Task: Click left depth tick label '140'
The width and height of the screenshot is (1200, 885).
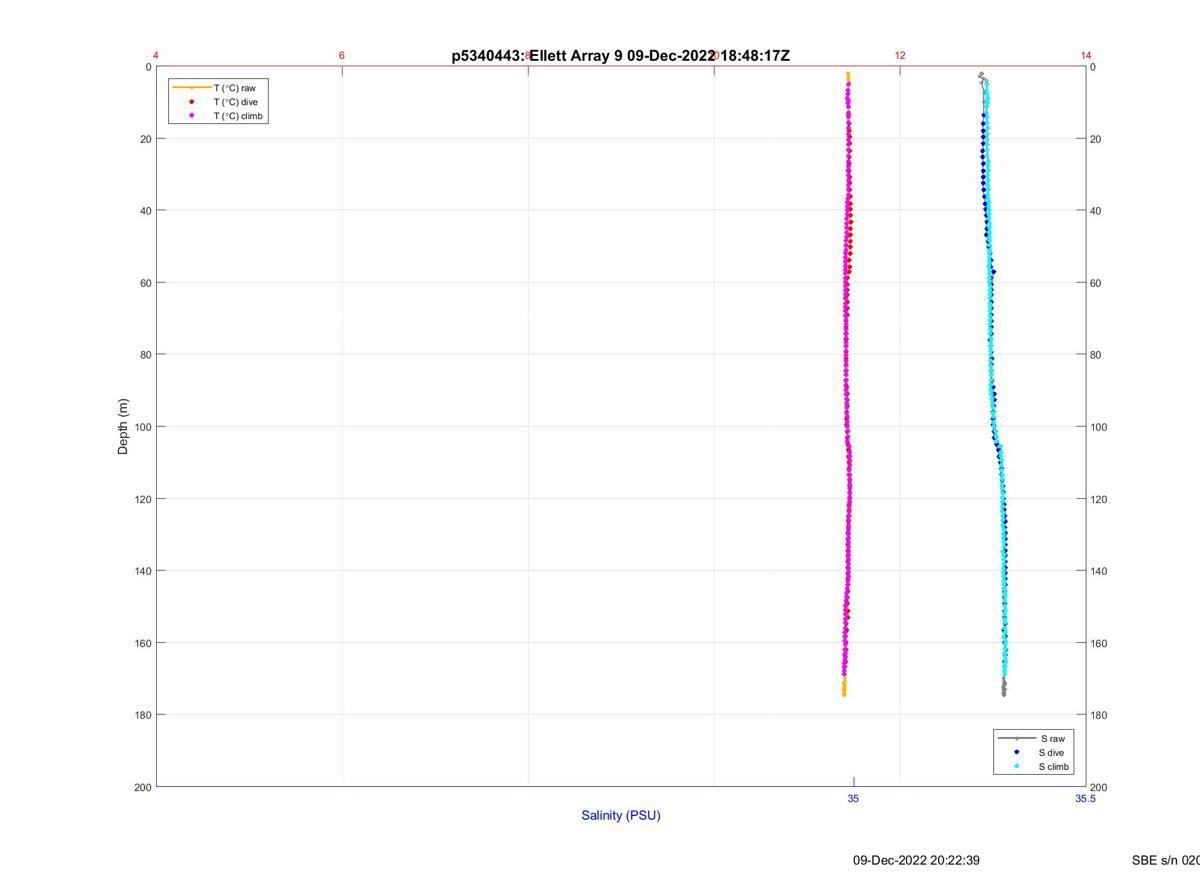Action: pyautogui.click(x=141, y=571)
